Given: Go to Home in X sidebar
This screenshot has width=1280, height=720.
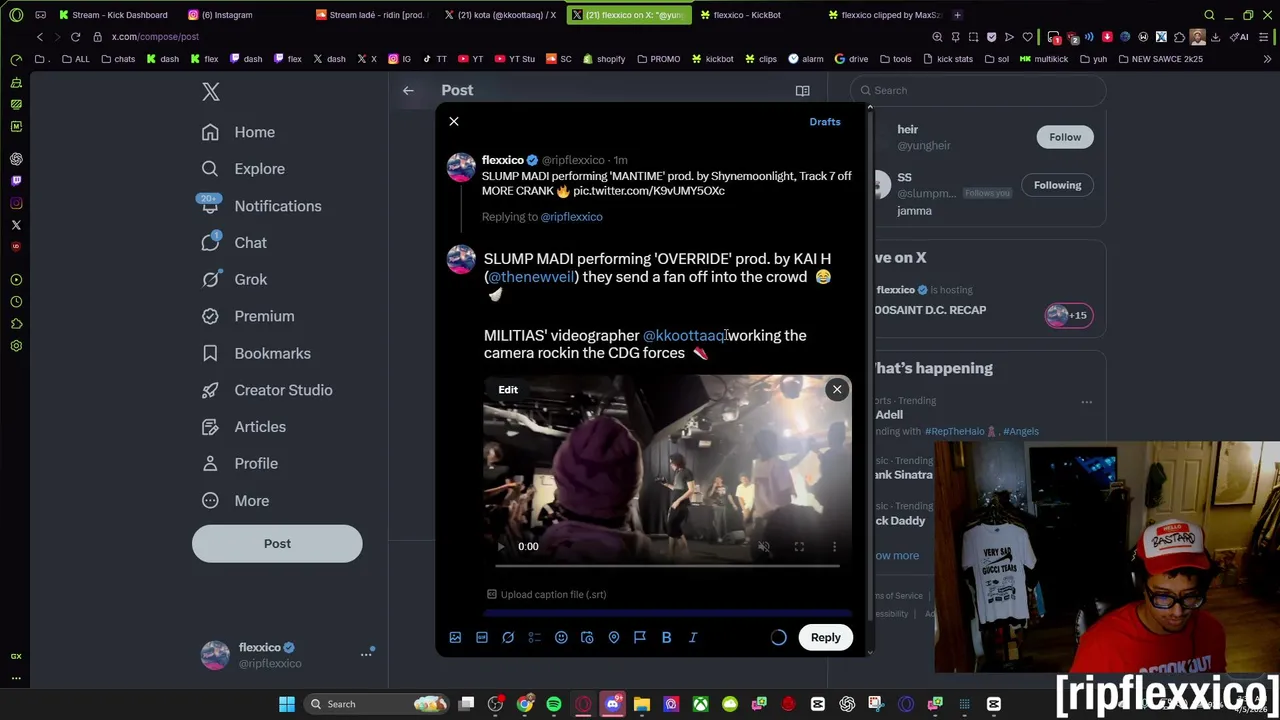Looking at the screenshot, I should click(238, 132).
